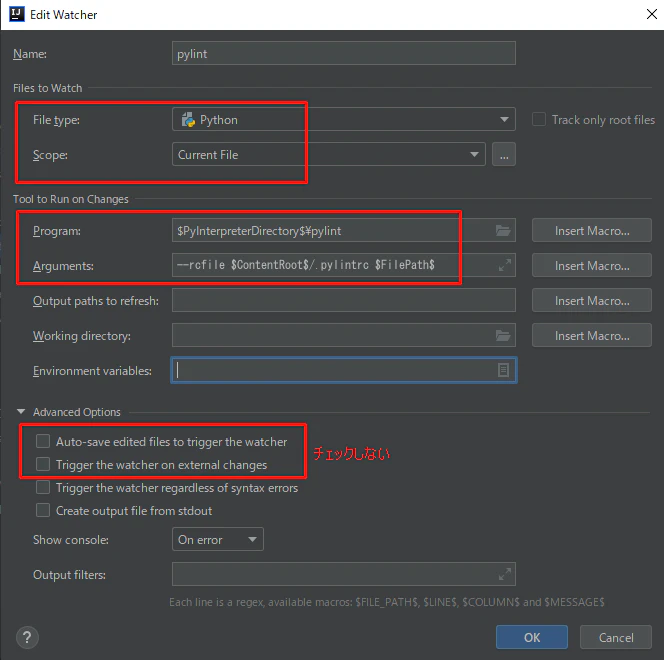Click the "Files to Watch" section heading
Viewport: 664px width, 660px height.
point(47,88)
